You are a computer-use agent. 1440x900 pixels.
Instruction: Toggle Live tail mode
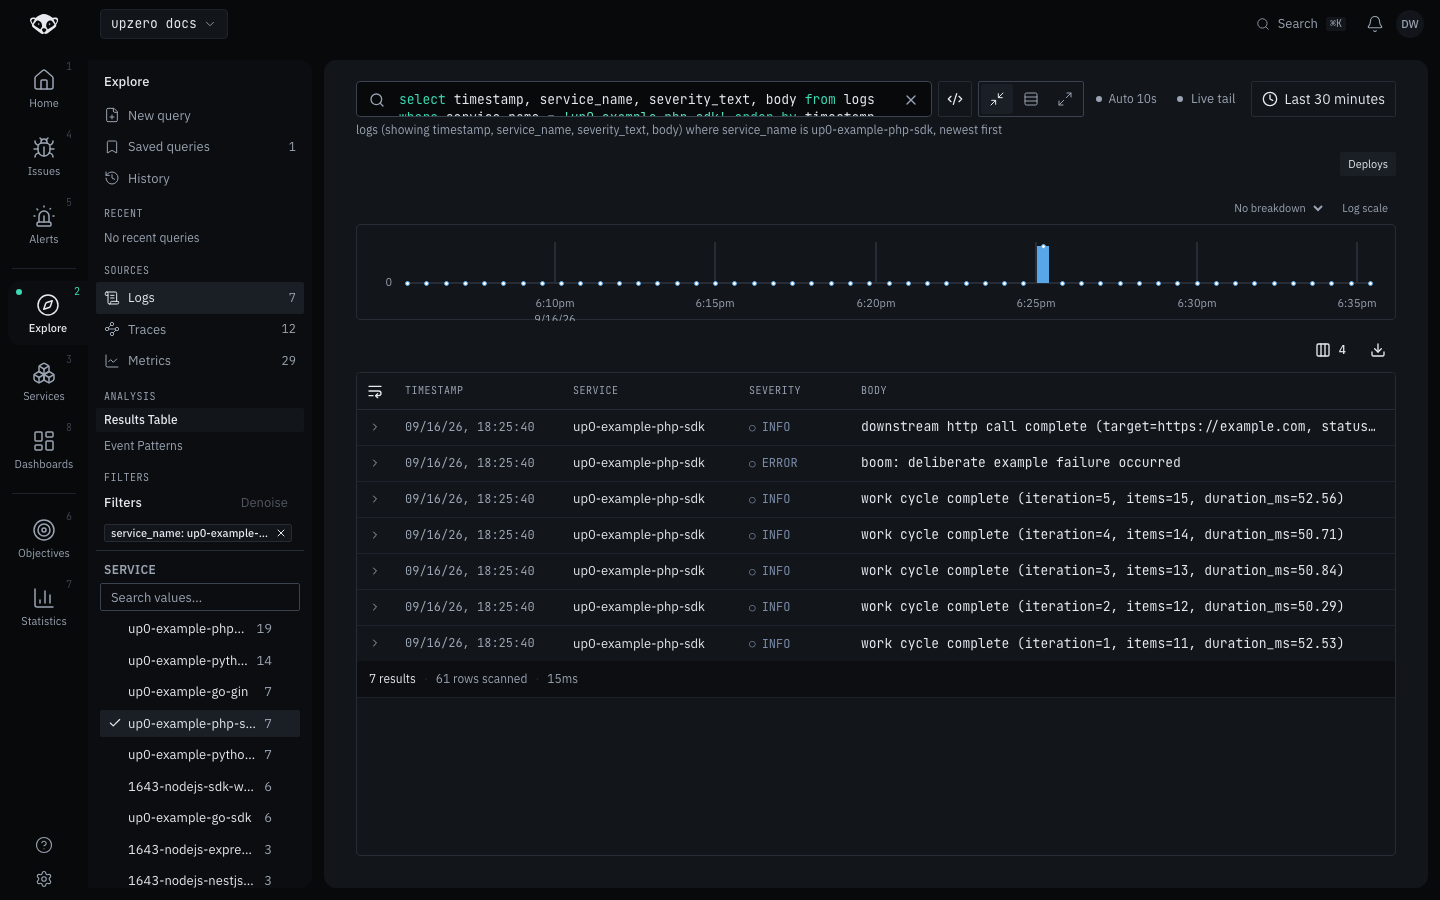click(1206, 99)
